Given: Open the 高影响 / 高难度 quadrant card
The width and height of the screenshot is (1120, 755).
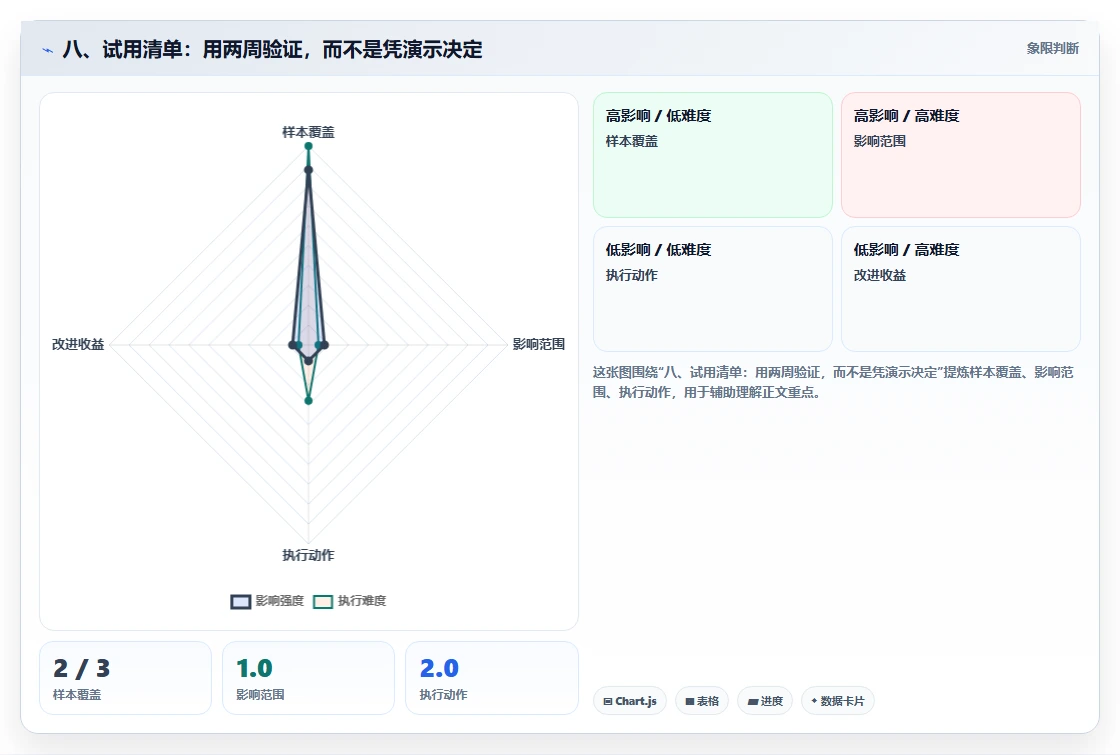Looking at the screenshot, I should (961, 155).
